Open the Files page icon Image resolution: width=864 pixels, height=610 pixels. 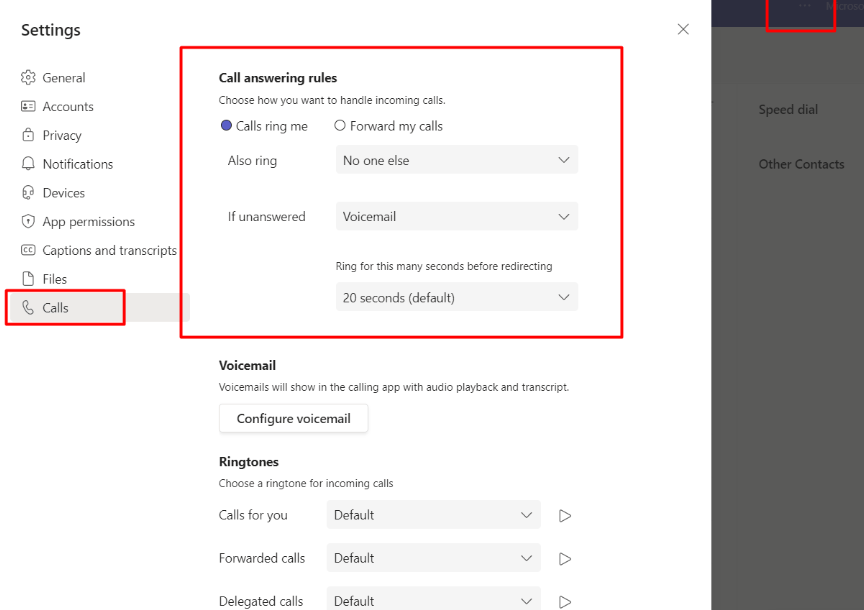[x=28, y=279]
